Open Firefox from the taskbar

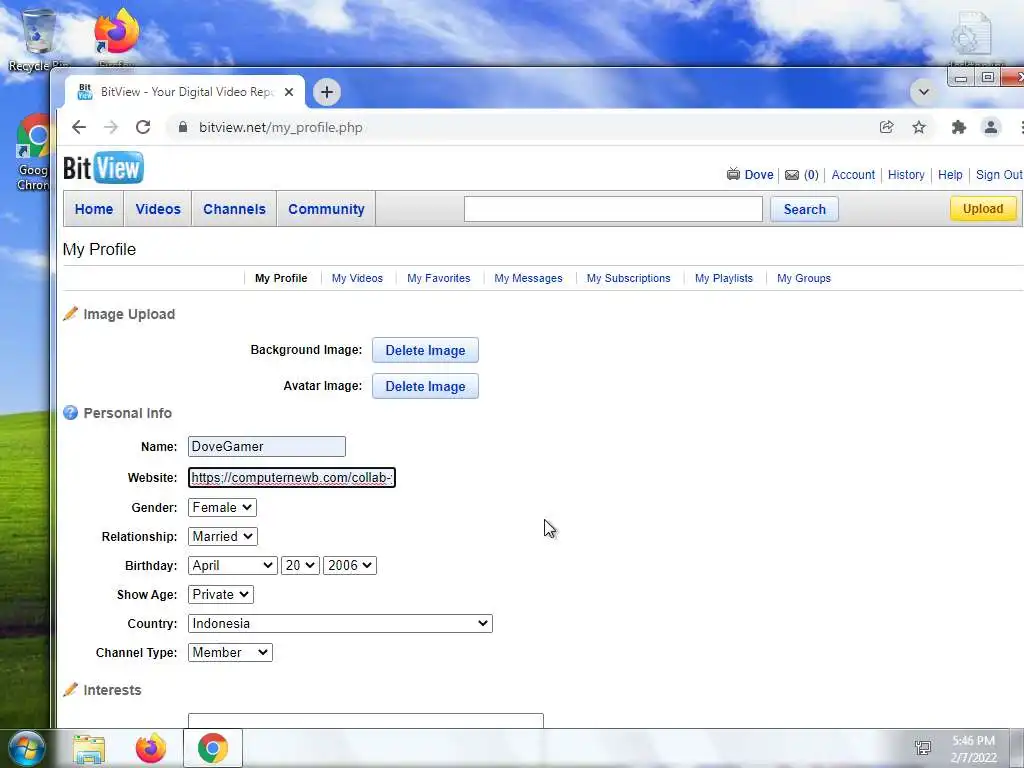pyautogui.click(x=151, y=748)
